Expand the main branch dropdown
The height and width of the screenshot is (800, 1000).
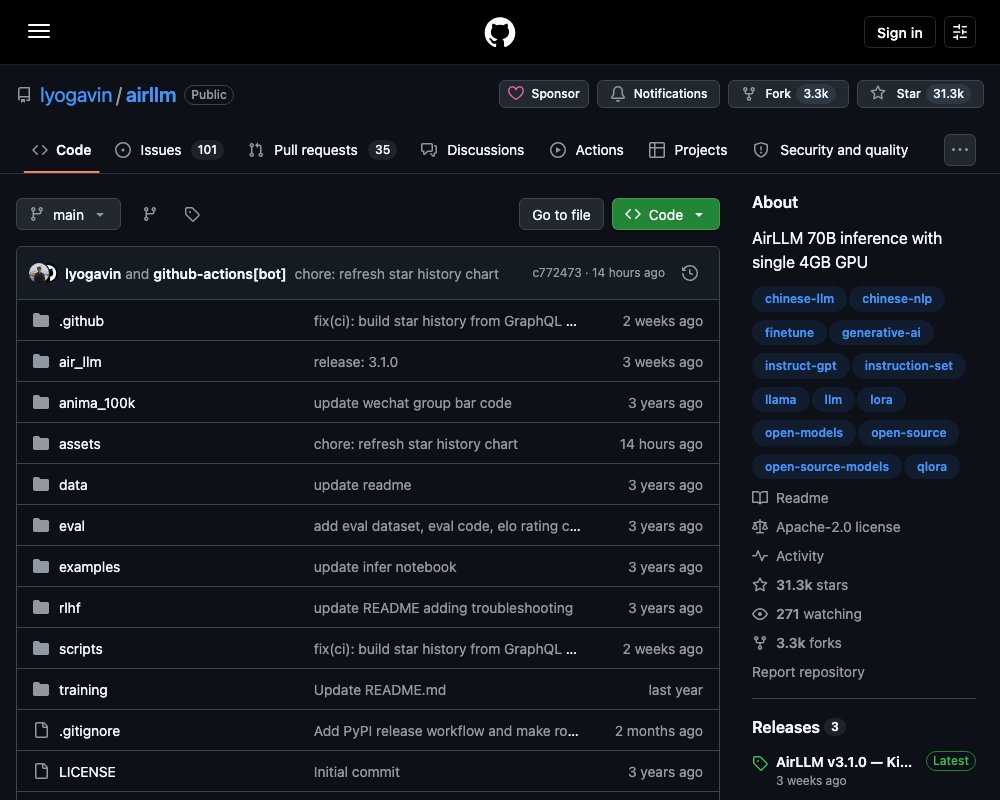(x=68, y=214)
